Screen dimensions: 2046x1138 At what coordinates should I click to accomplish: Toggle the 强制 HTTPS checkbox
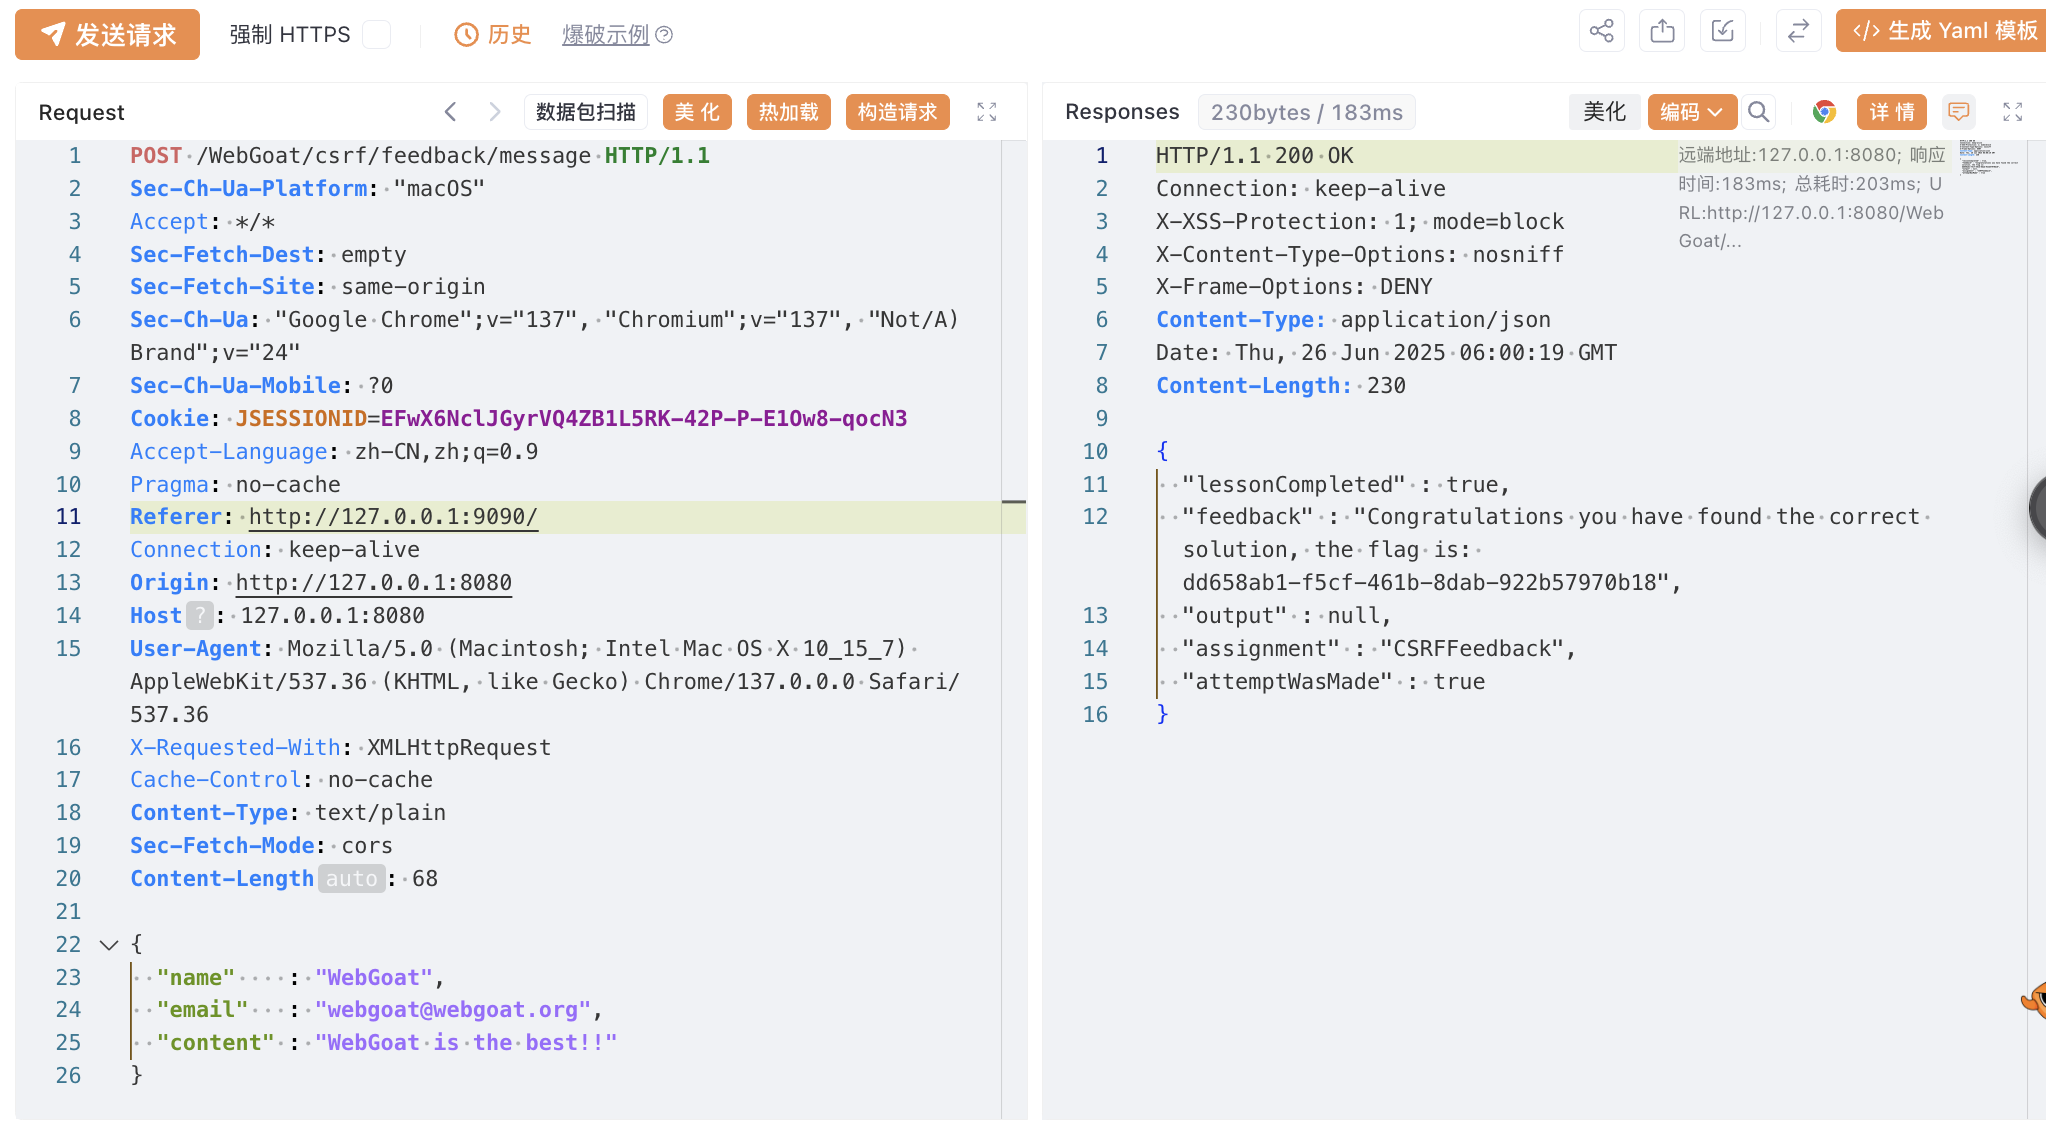pyautogui.click(x=377, y=35)
